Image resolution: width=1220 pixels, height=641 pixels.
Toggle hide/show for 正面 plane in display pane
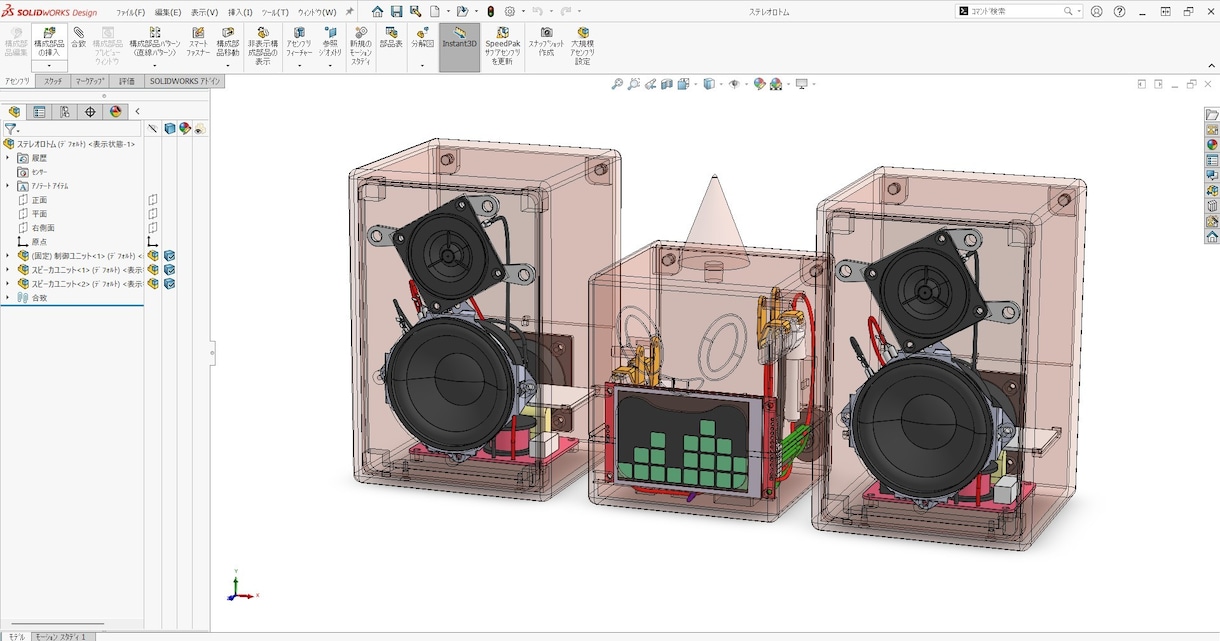(x=153, y=200)
